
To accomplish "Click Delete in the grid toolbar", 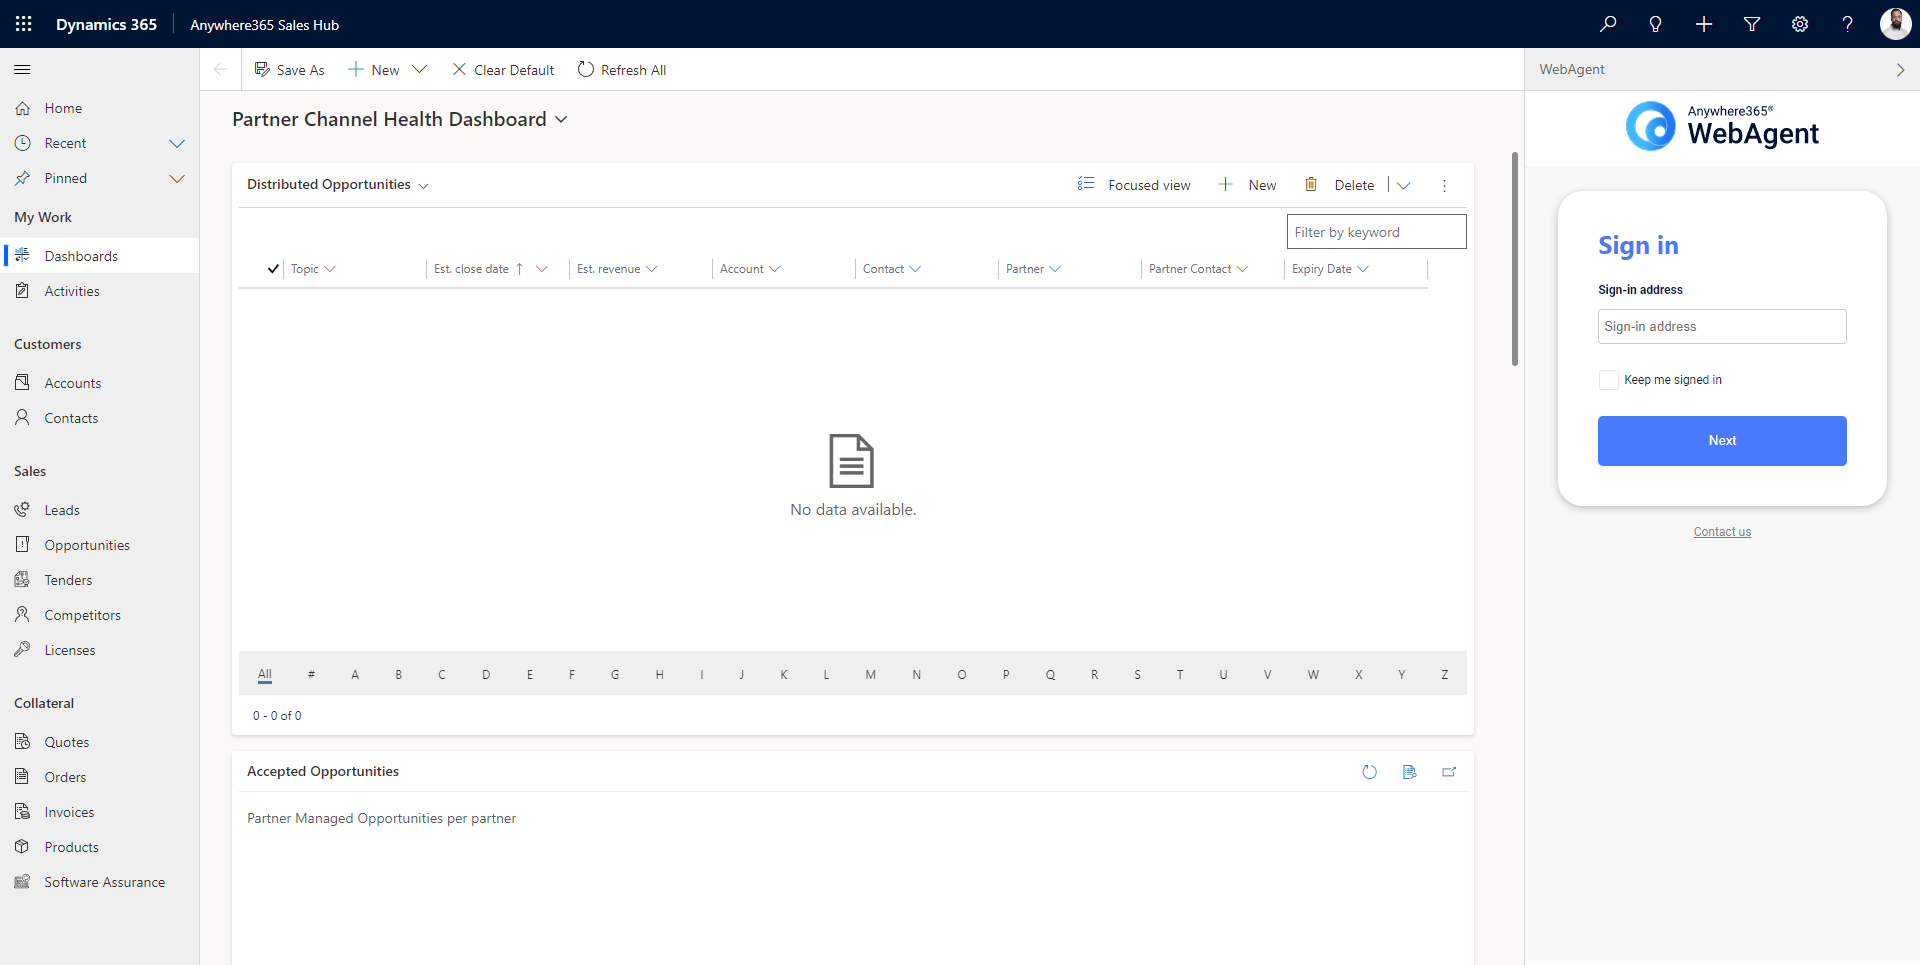I will click(x=1339, y=185).
